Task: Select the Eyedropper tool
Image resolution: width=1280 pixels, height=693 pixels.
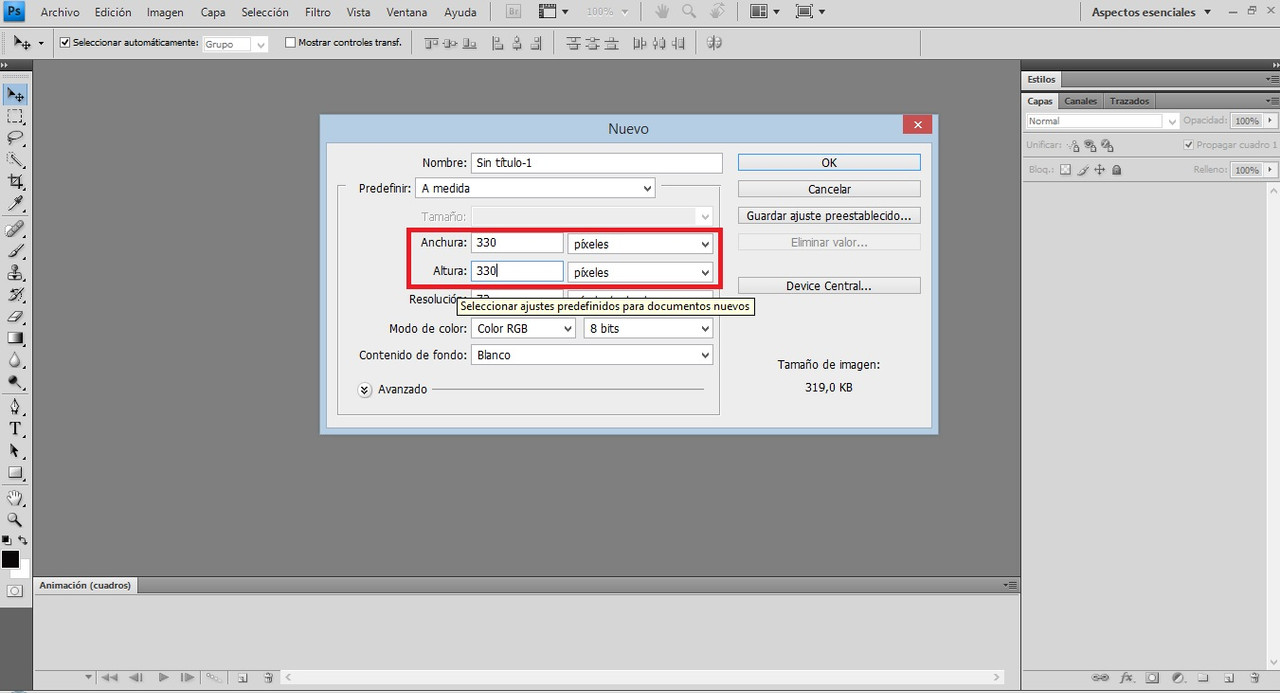Action: pyautogui.click(x=15, y=204)
